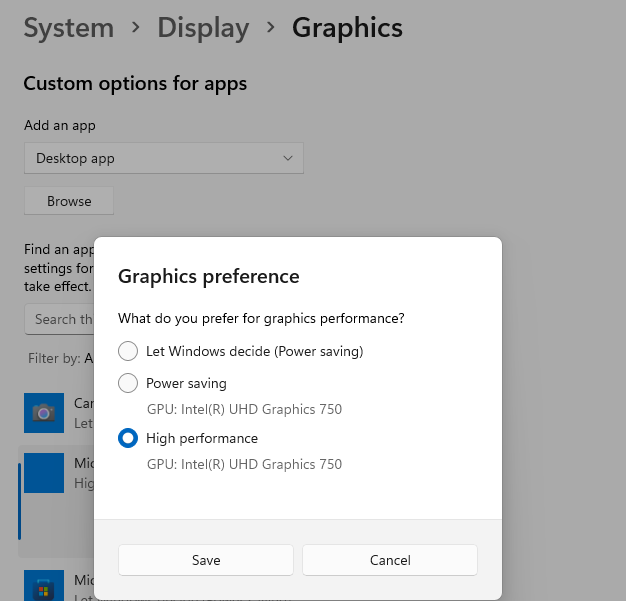Click the Filter by label
The image size is (626, 601).
54,358
